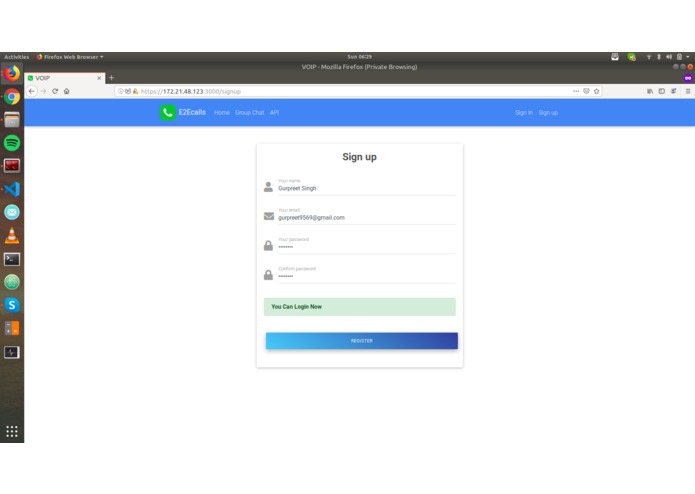695x494 pixels.
Task: Open Spotify from the dock
Action: 12,143
